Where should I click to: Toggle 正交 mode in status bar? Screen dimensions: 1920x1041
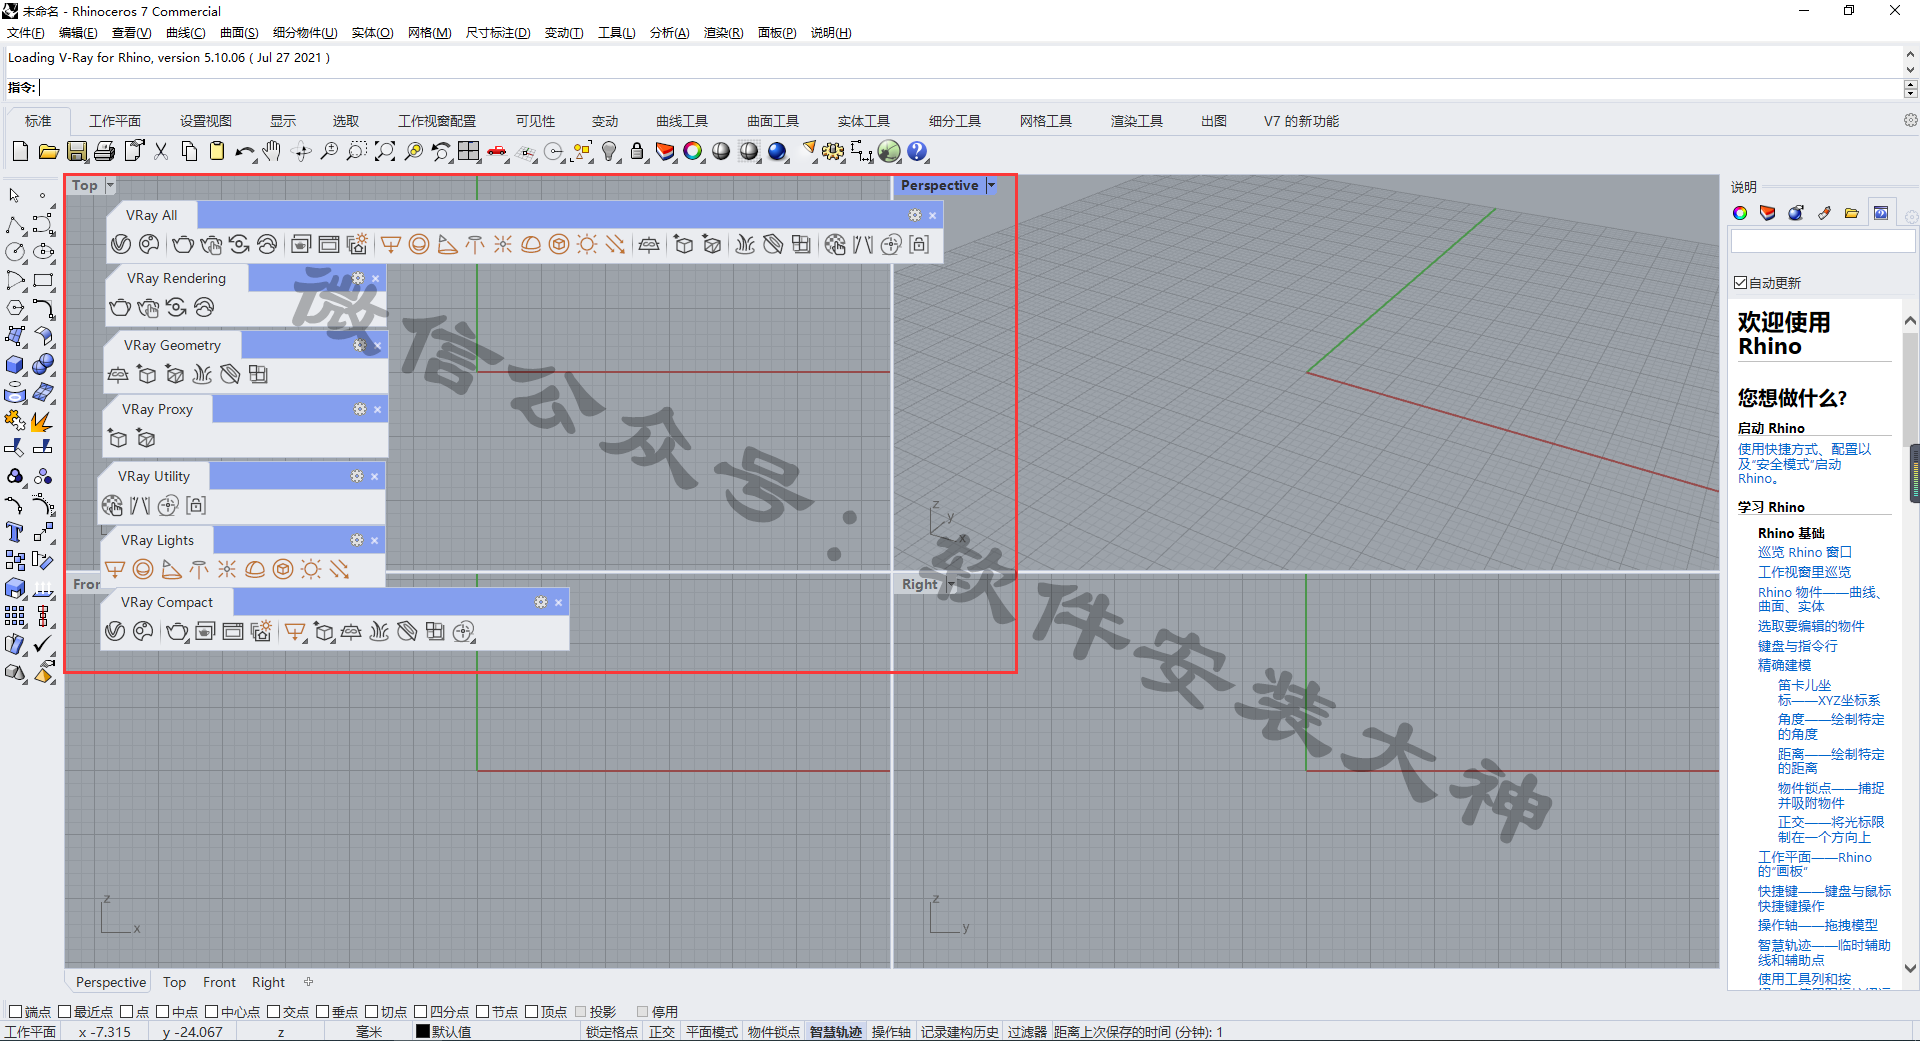coord(662,1032)
